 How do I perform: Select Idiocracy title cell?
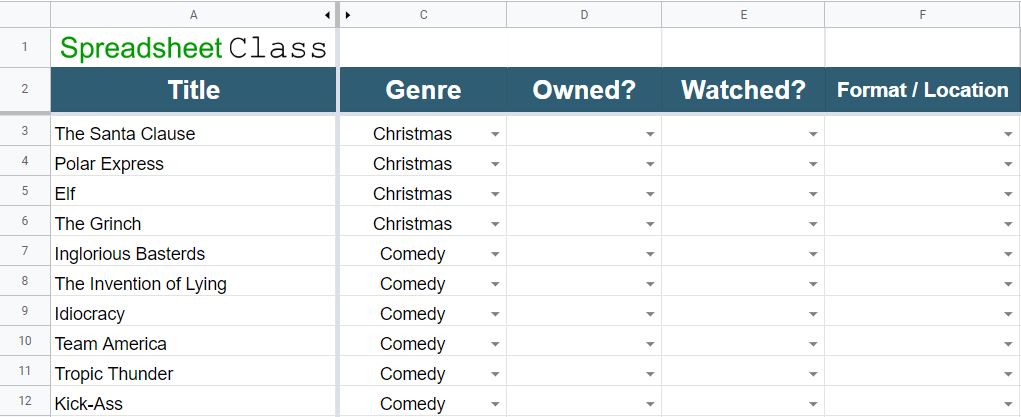(x=193, y=313)
